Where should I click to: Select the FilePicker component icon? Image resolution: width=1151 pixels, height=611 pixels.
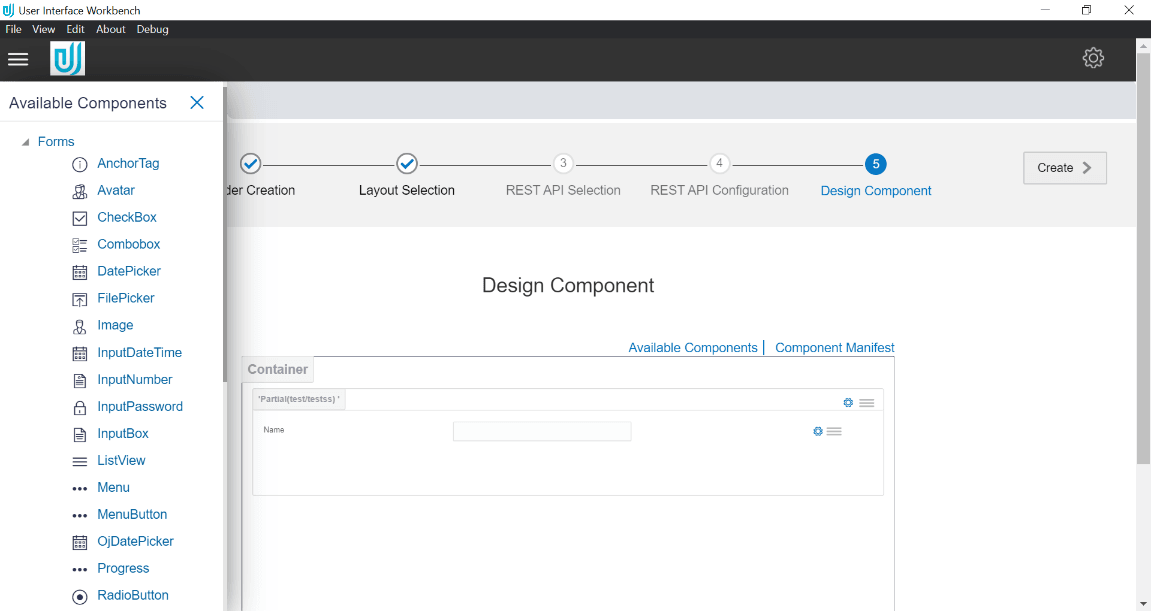[x=79, y=298]
